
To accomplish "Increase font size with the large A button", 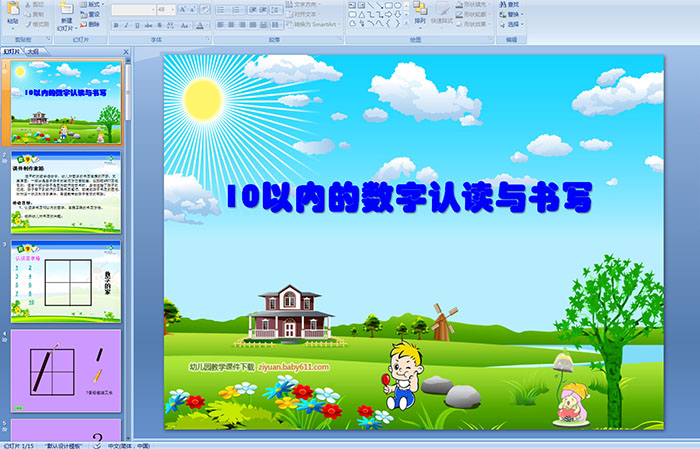I will (x=183, y=9).
